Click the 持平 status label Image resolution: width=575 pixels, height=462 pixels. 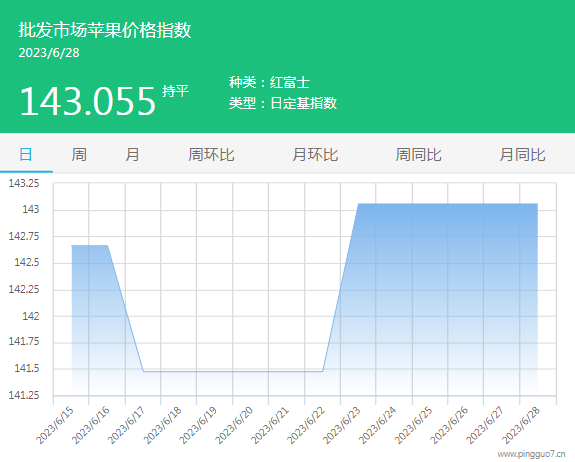(175, 91)
